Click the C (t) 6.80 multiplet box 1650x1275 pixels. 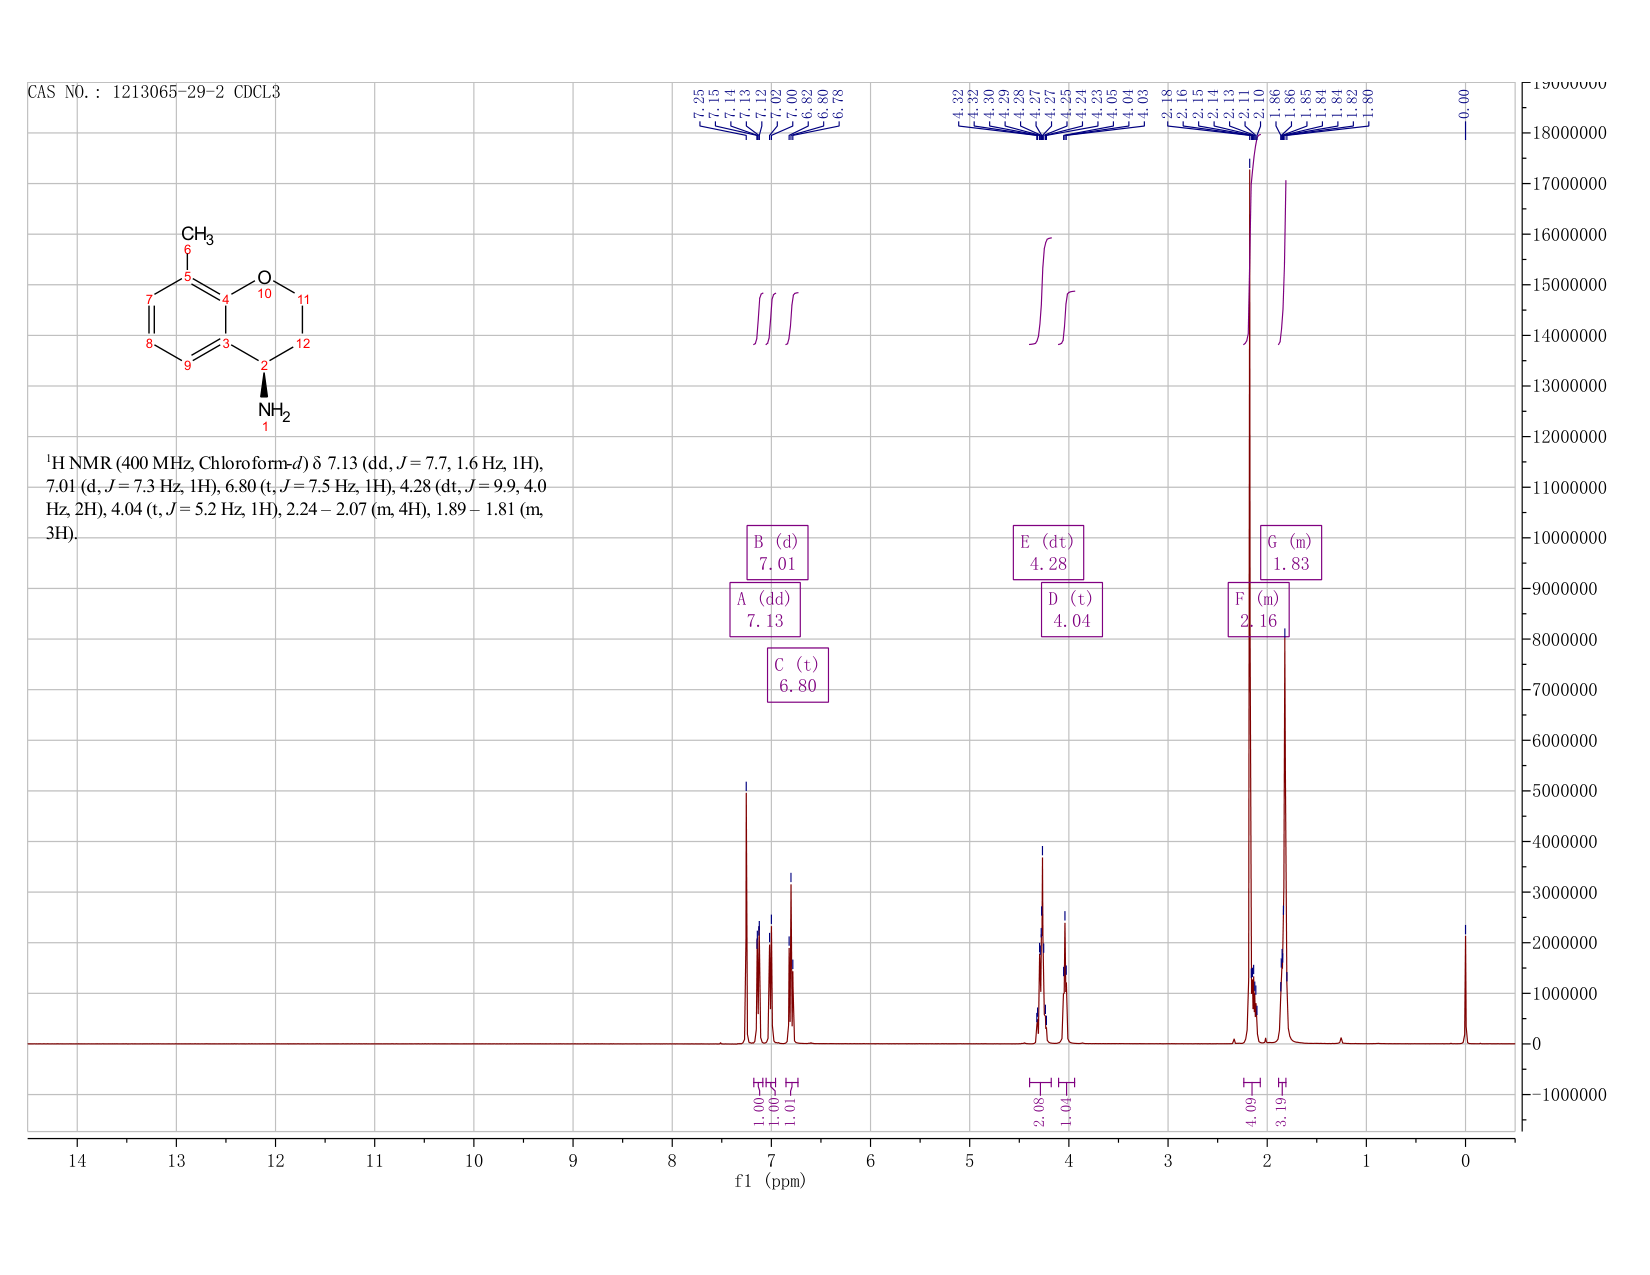(x=798, y=675)
